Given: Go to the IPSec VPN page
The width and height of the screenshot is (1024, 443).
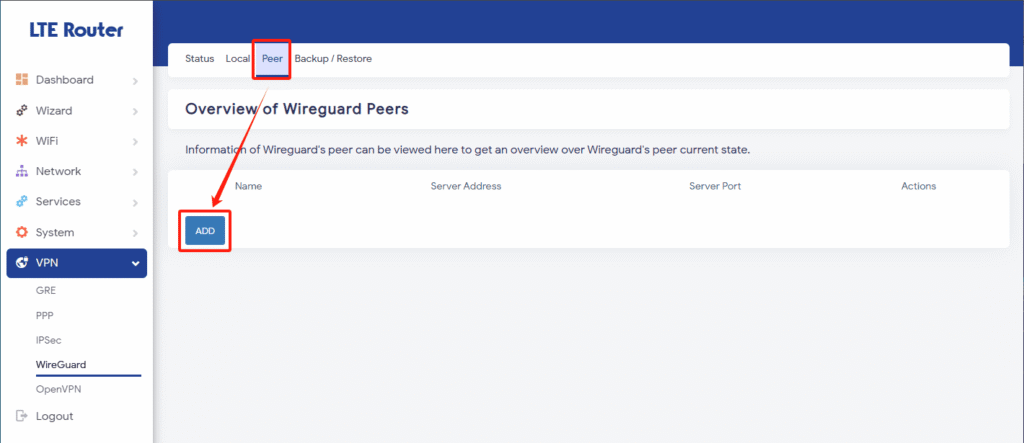Looking at the screenshot, I should coord(48,340).
